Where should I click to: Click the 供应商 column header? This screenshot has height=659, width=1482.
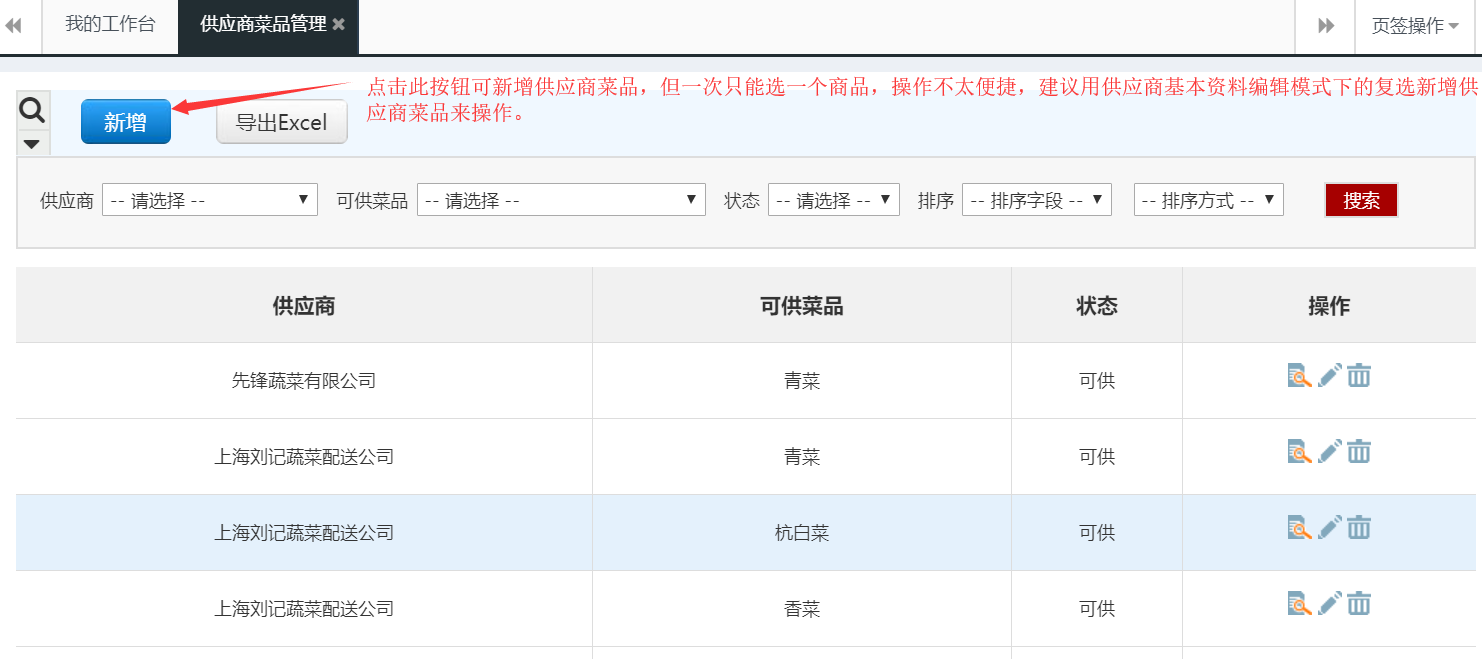pyautogui.click(x=304, y=306)
